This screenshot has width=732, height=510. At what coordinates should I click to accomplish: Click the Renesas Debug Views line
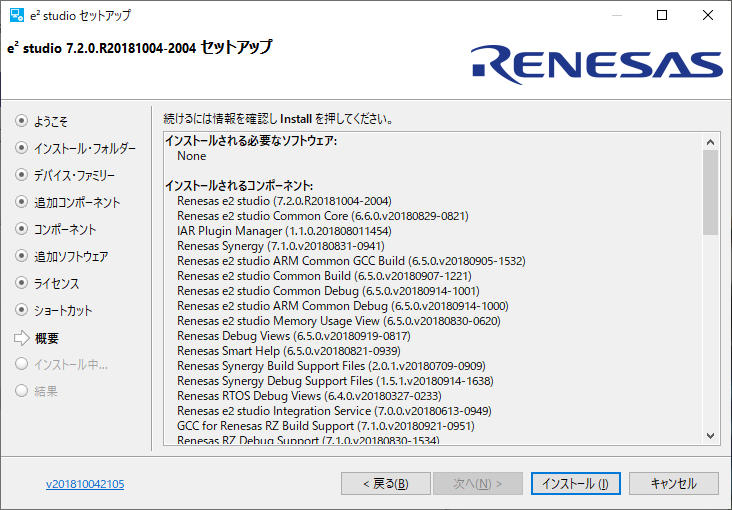(294, 336)
